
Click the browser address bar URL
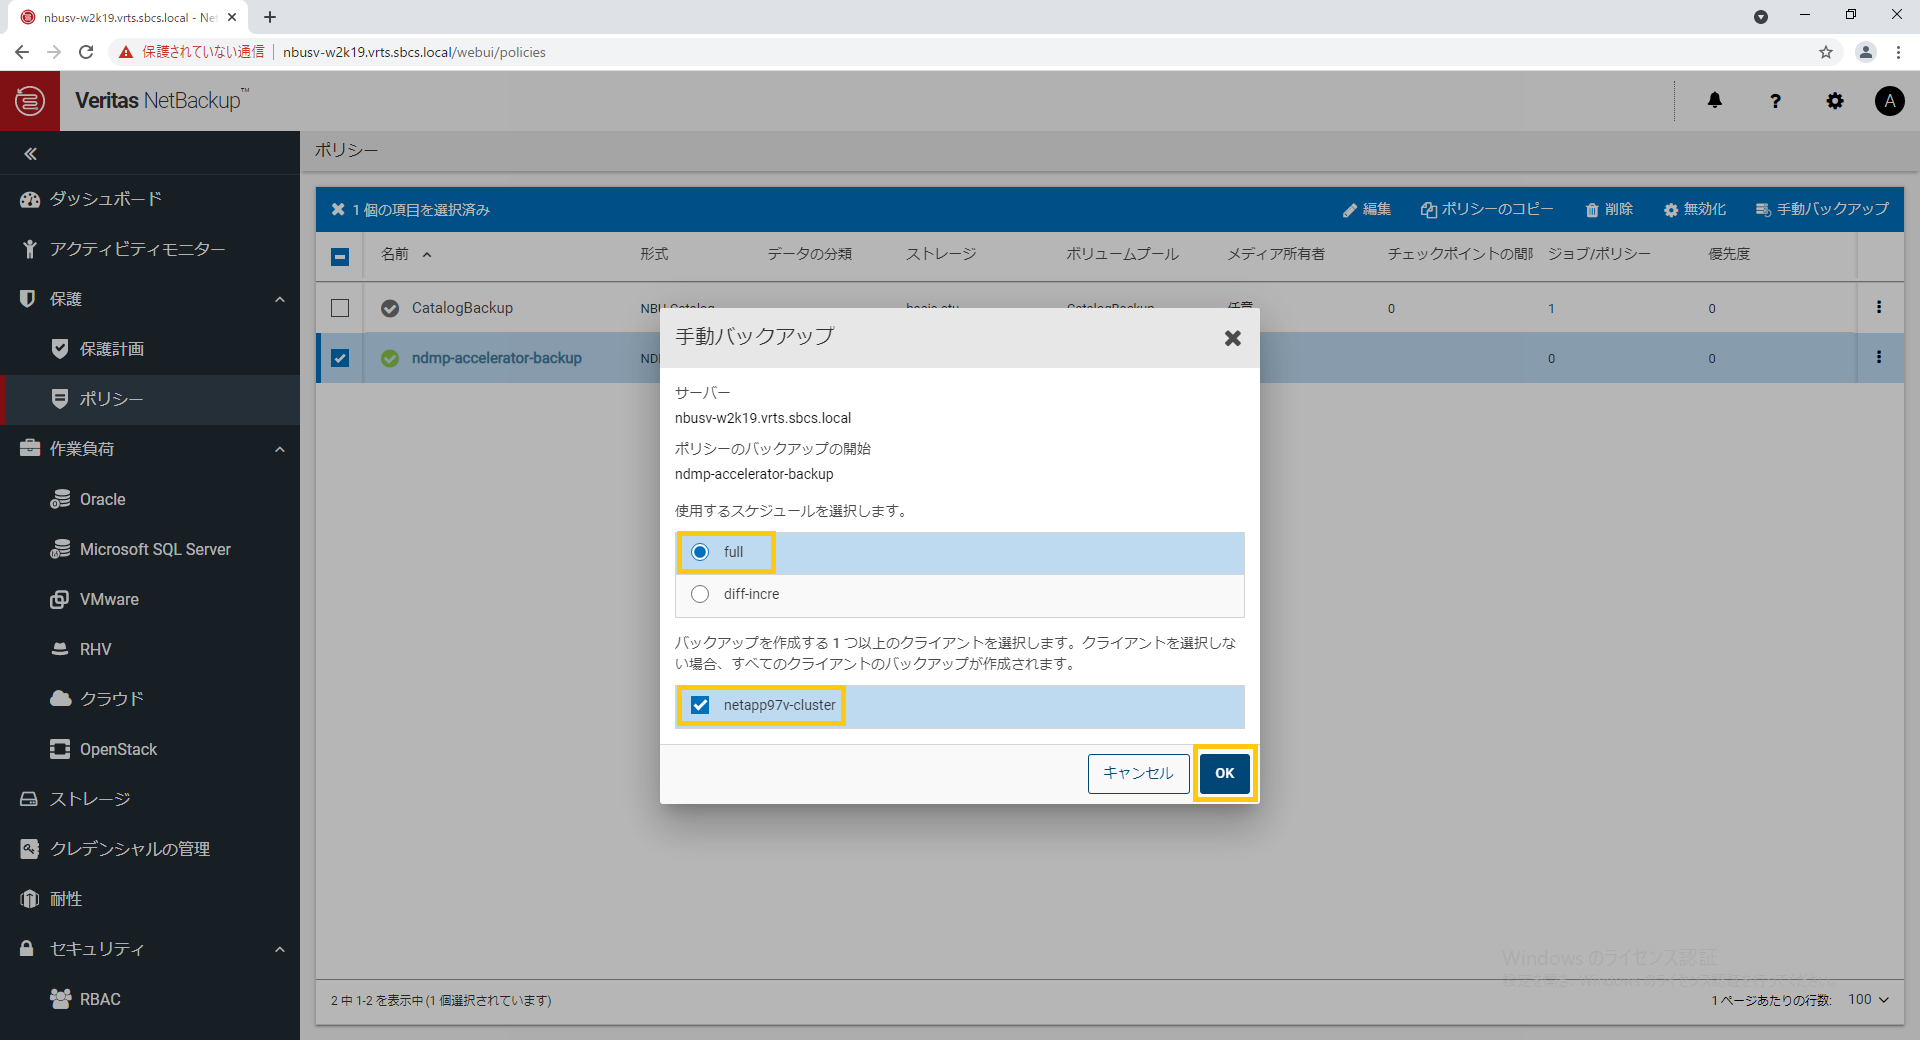point(414,52)
